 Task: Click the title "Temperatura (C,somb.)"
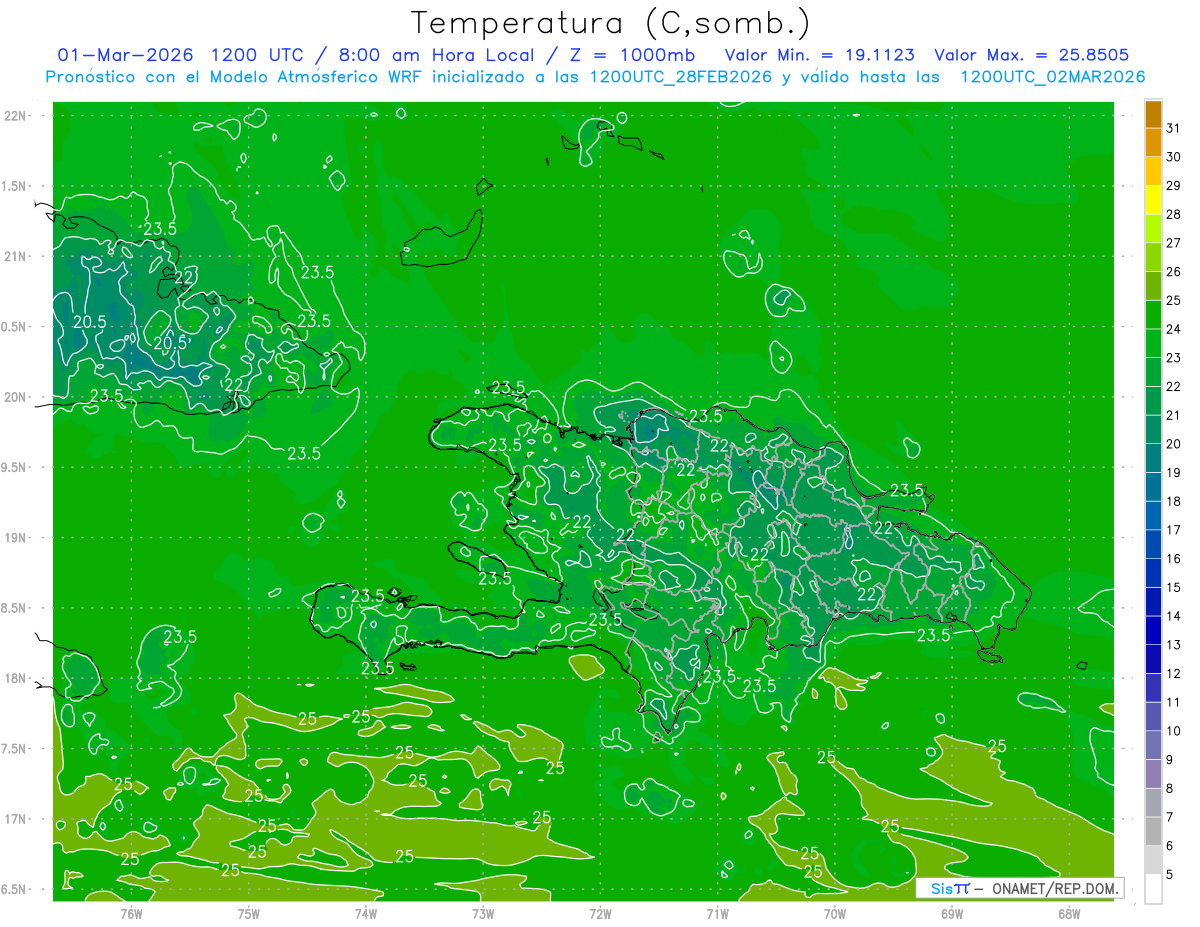click(611, 22)
